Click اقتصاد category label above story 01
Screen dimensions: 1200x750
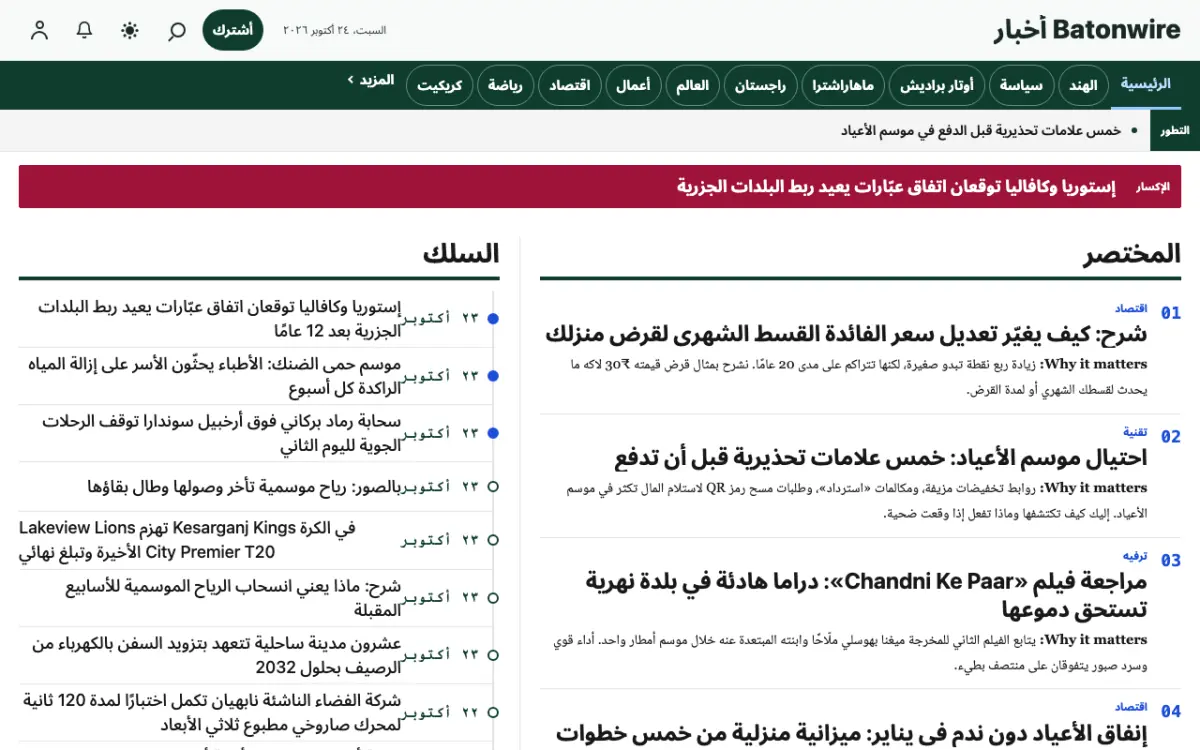pyautogui.click(x=1131, y=308)
